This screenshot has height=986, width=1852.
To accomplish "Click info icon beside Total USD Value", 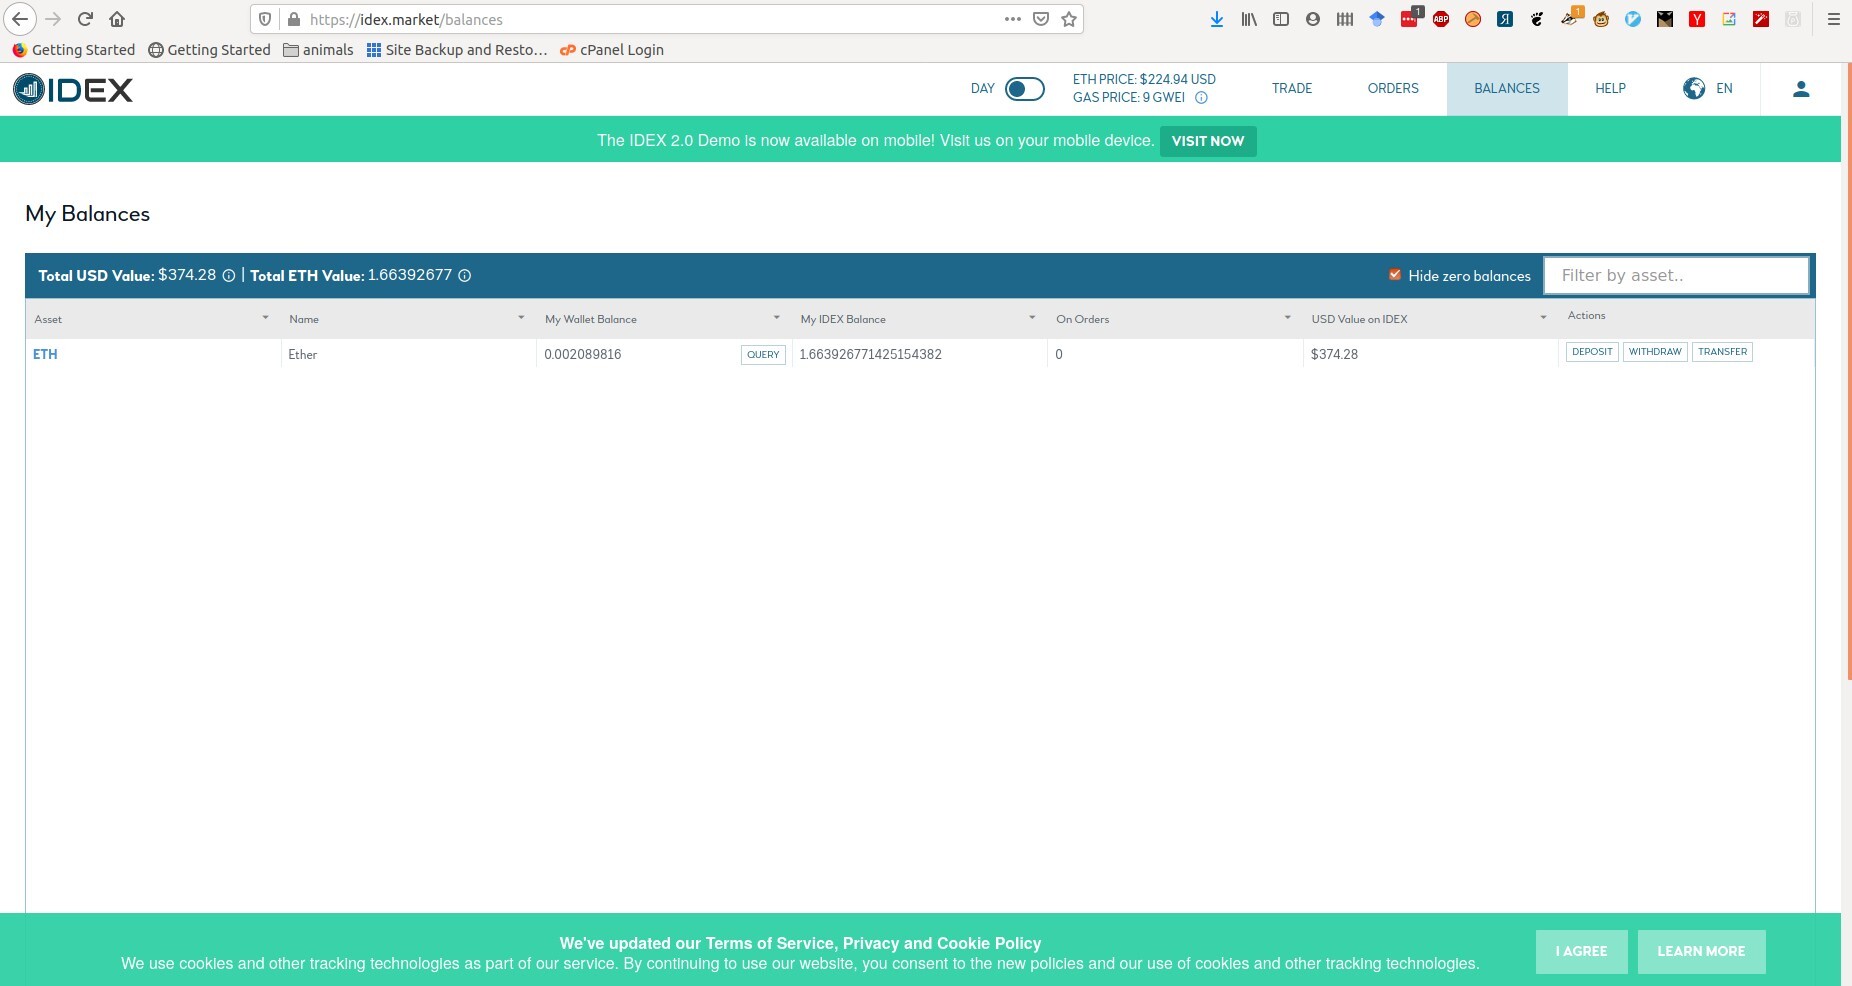I will (229, 276).
